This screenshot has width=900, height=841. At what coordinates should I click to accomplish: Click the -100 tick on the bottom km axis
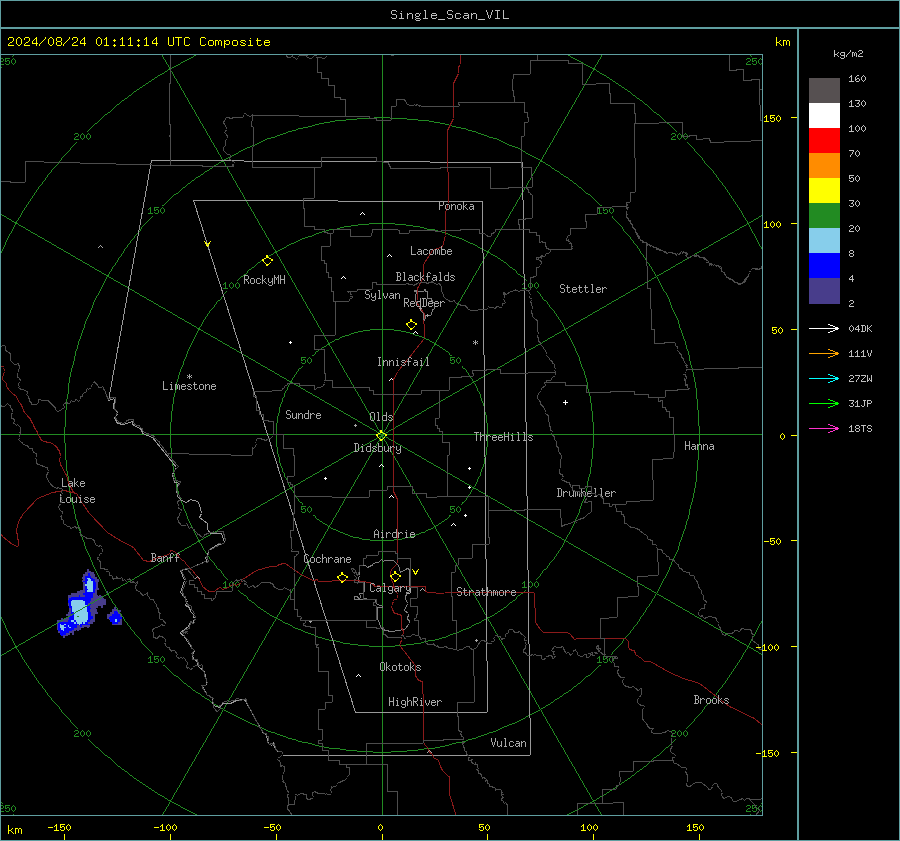click(165, 827)
